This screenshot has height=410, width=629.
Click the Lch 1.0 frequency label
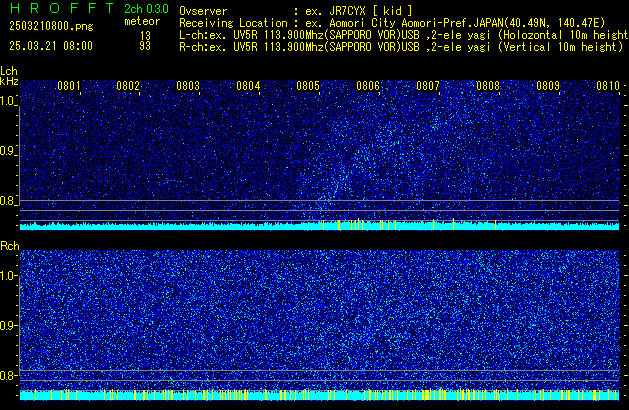click(8, 101)
